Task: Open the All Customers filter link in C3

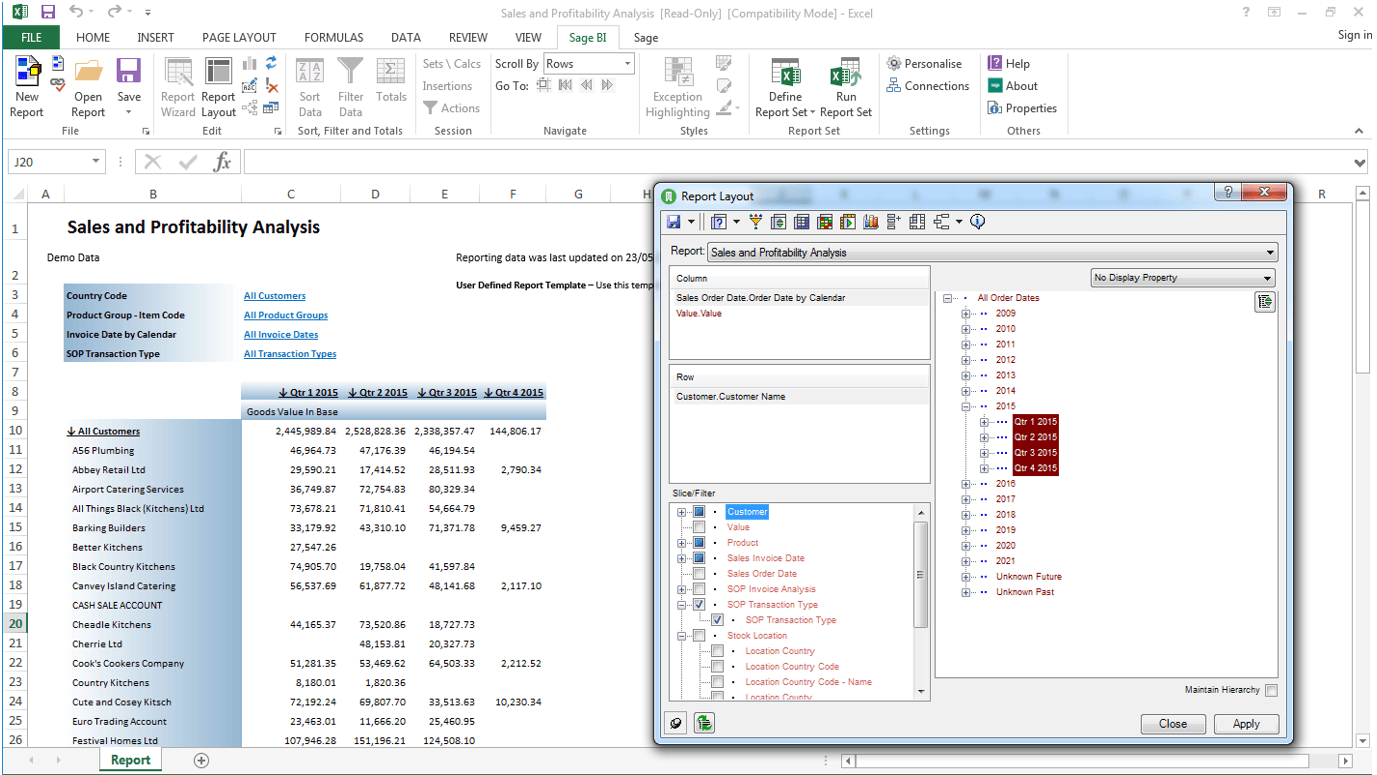Action: point(275,296)
